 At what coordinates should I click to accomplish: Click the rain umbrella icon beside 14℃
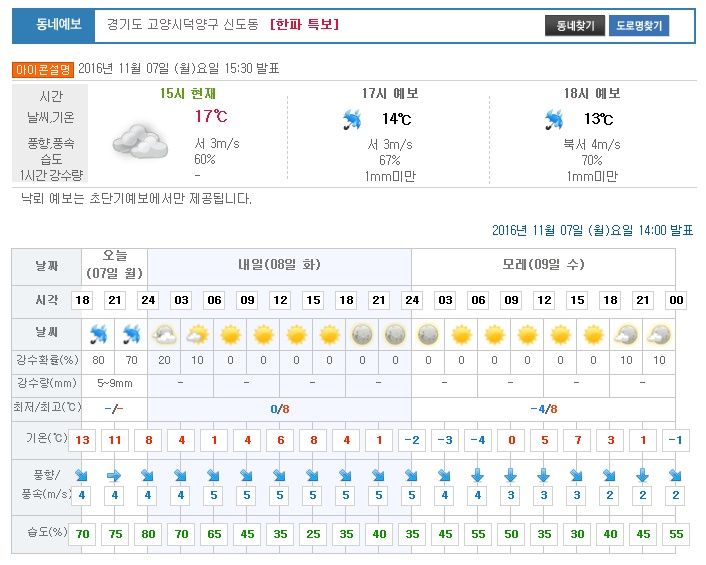(x=353, y=121)
